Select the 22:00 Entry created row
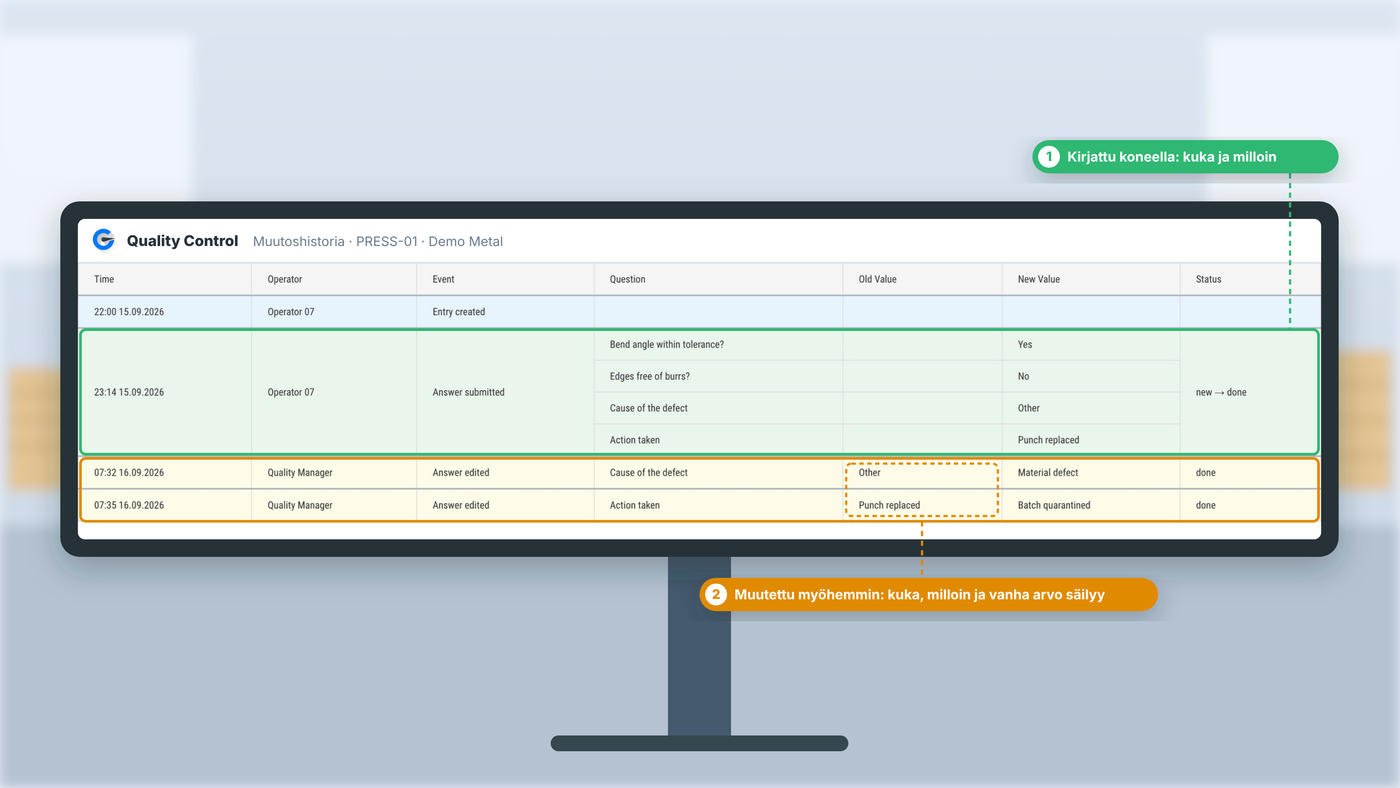 pos(700,312)
